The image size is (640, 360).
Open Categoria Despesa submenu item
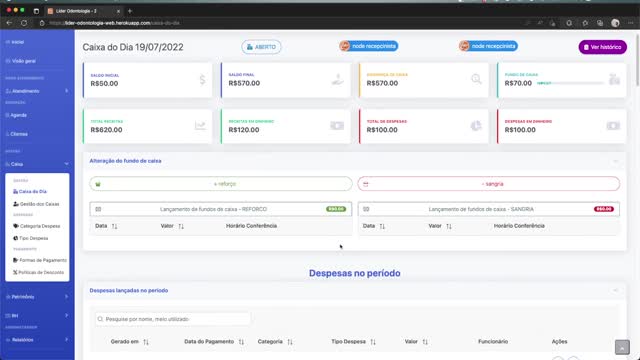[x=37, y=226]
